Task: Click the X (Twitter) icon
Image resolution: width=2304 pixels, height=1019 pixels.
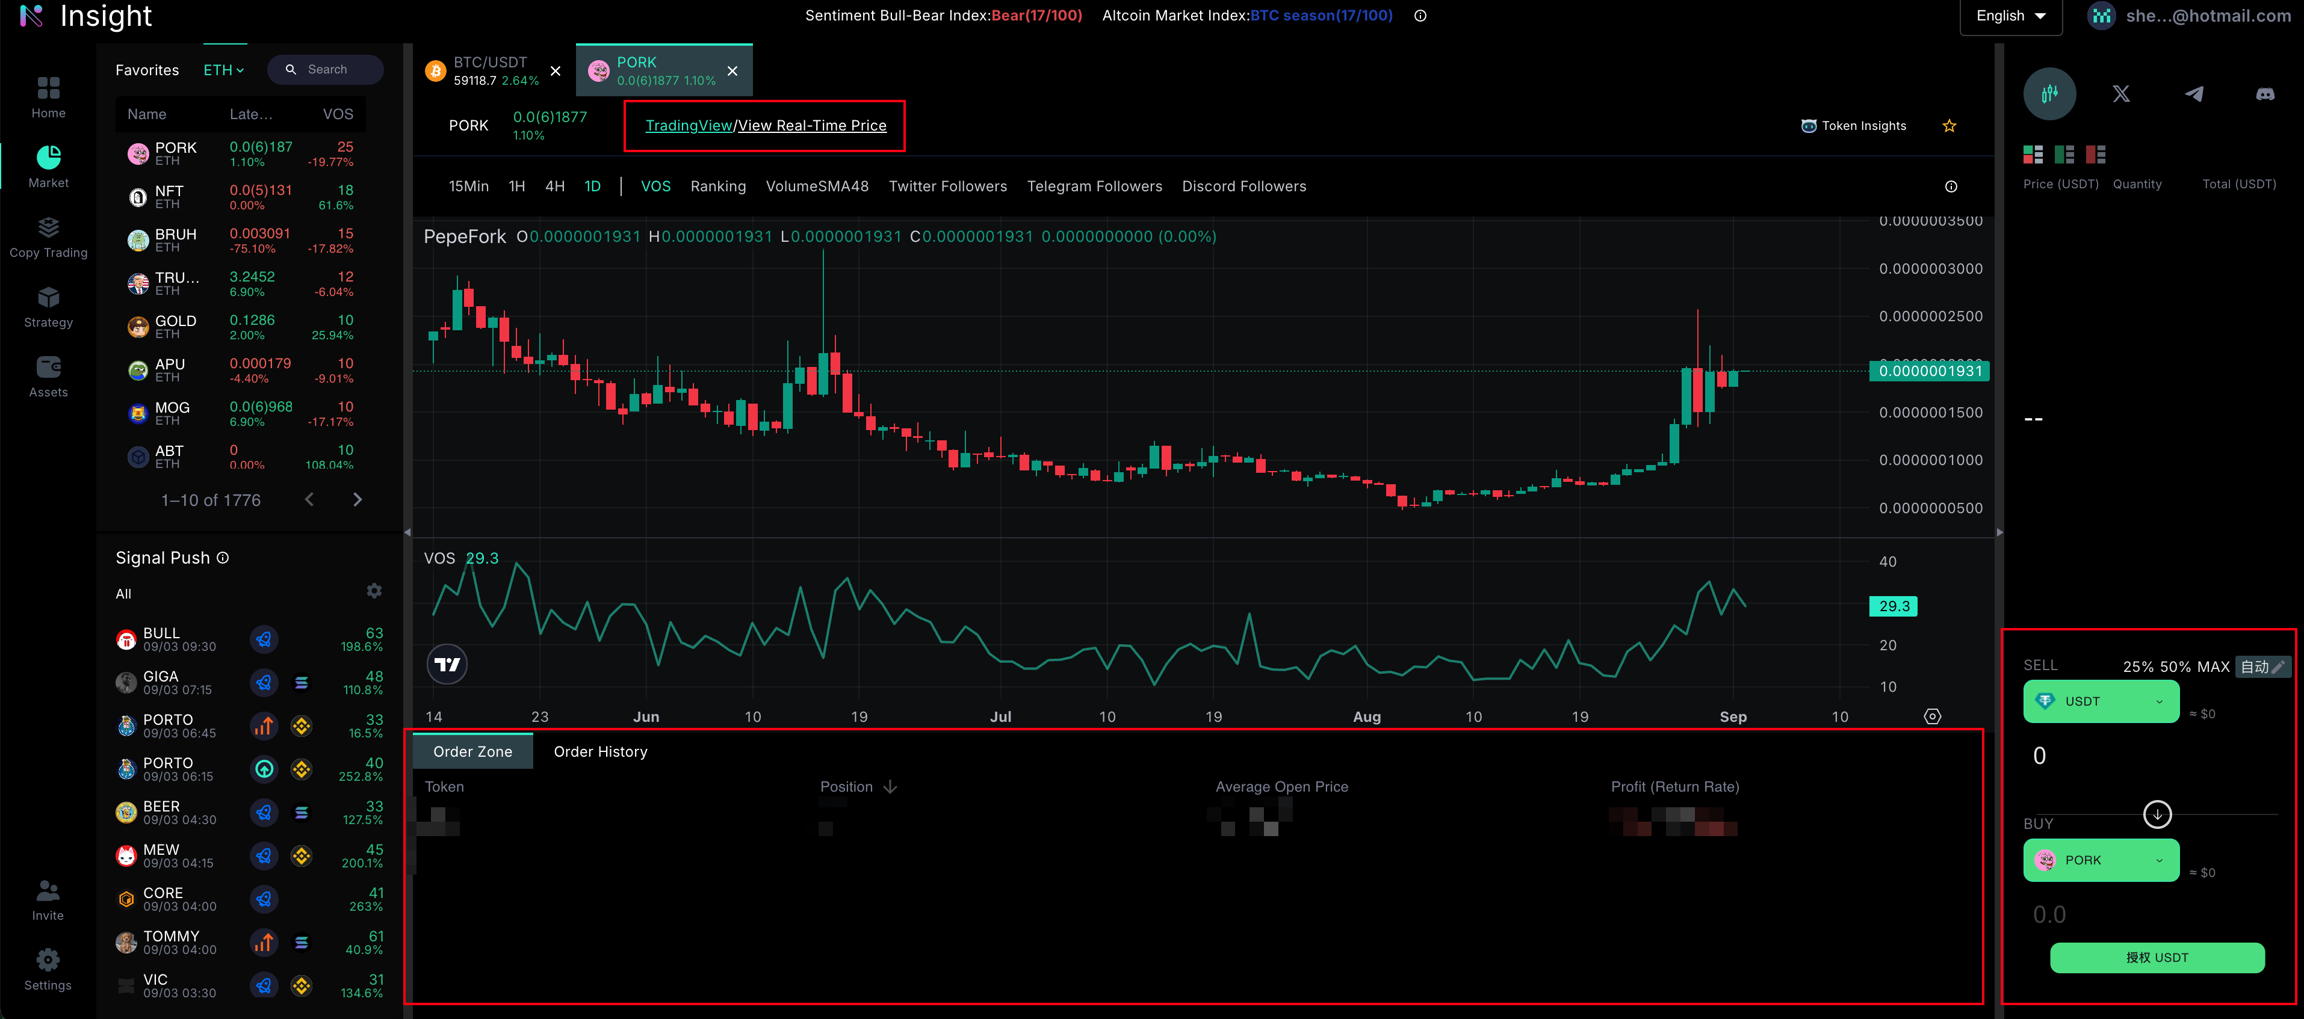Action: pyautogui.click(x=2121, y=94)
